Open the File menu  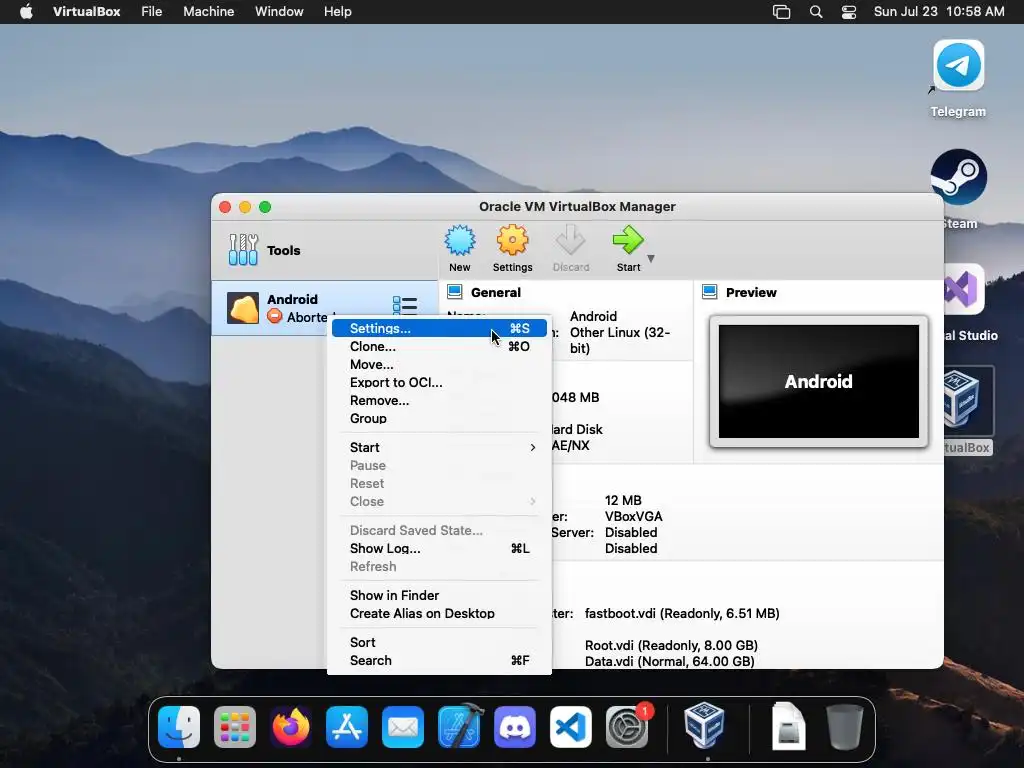(152, 12)
